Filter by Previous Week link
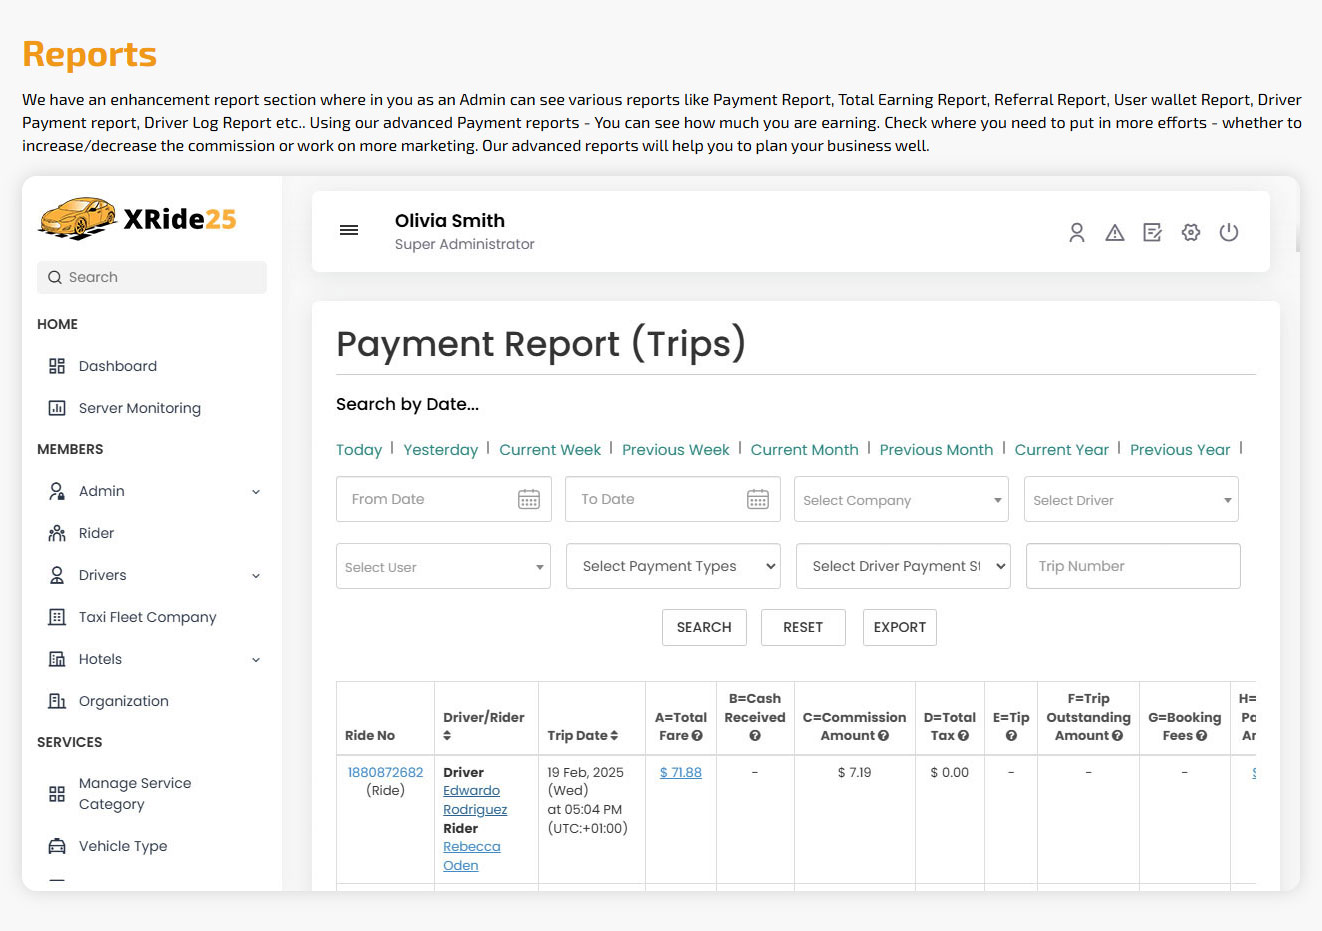The width and height of the screenshot is (1322, 931). (x=676, y=450)
